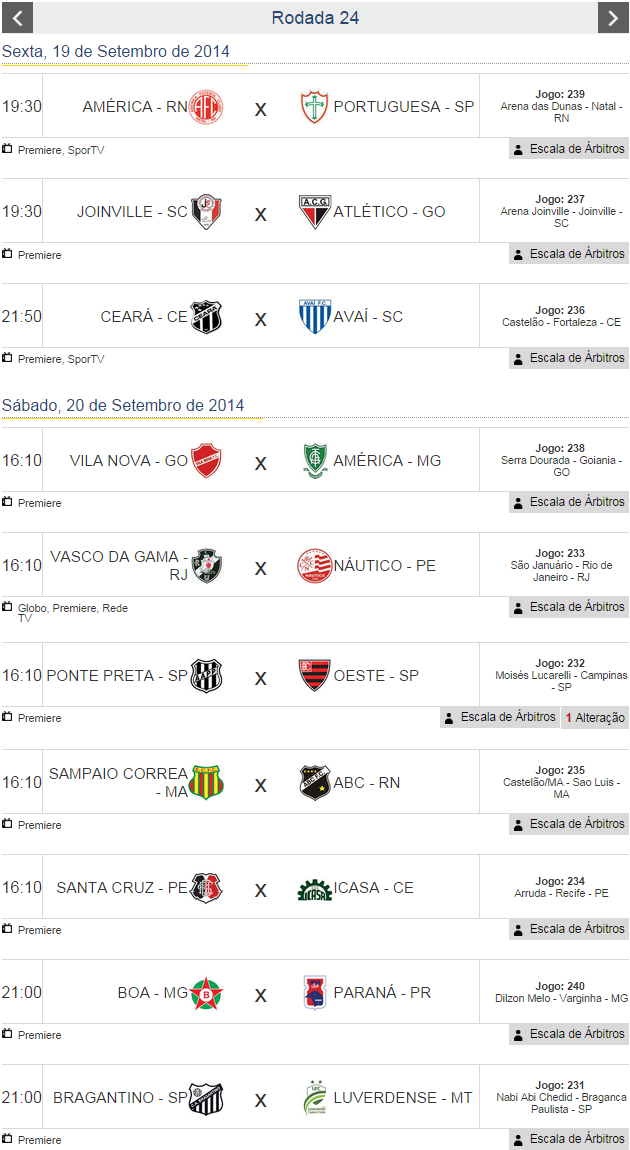Click the Sampaio Correa team crest
This screenshot has height=1150, width=630.
(207, 782)
